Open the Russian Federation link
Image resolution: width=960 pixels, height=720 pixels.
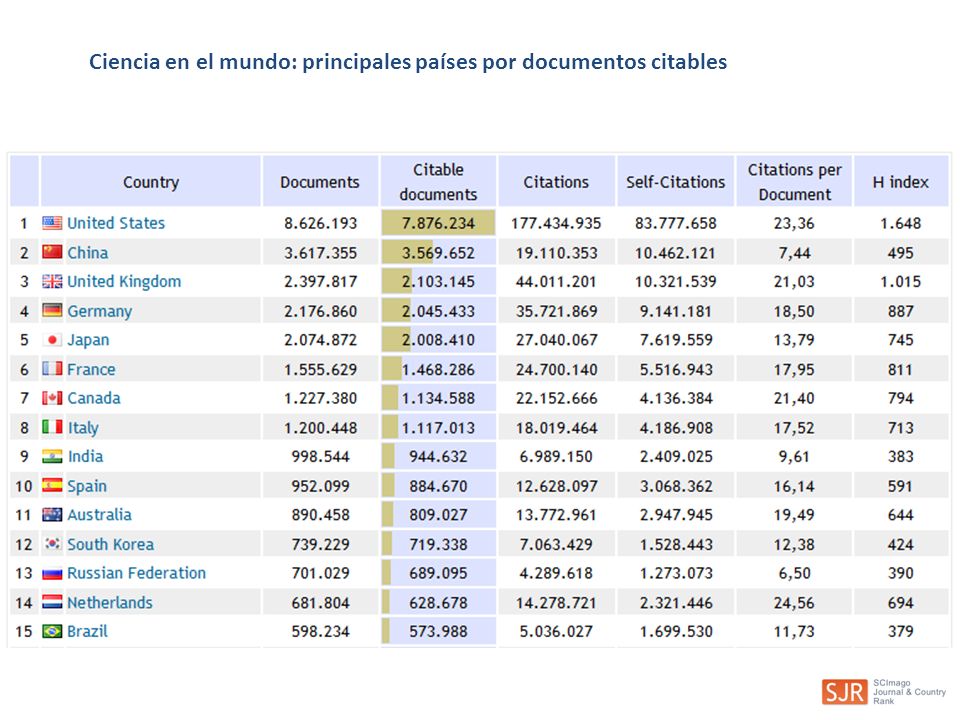137,573
